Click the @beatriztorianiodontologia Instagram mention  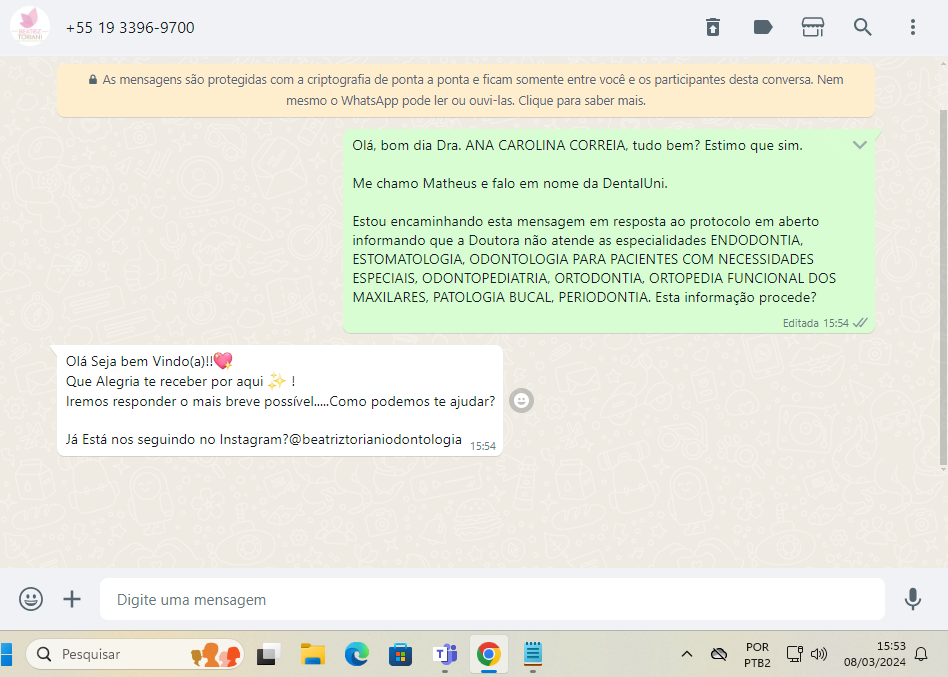375,439
